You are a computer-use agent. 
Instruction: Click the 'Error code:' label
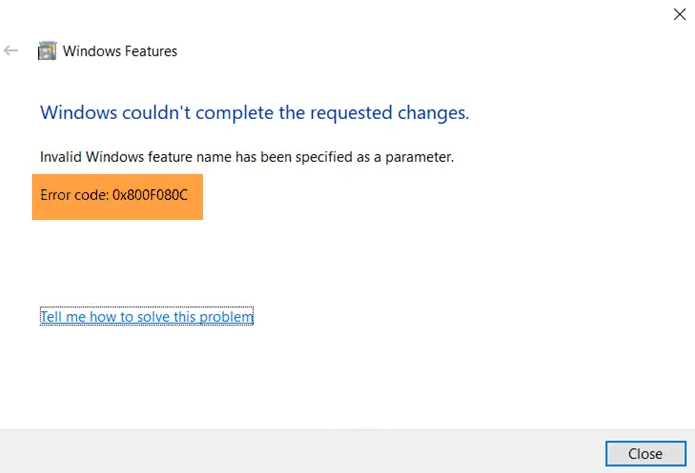pyautogui.click(x=74, y=193)
